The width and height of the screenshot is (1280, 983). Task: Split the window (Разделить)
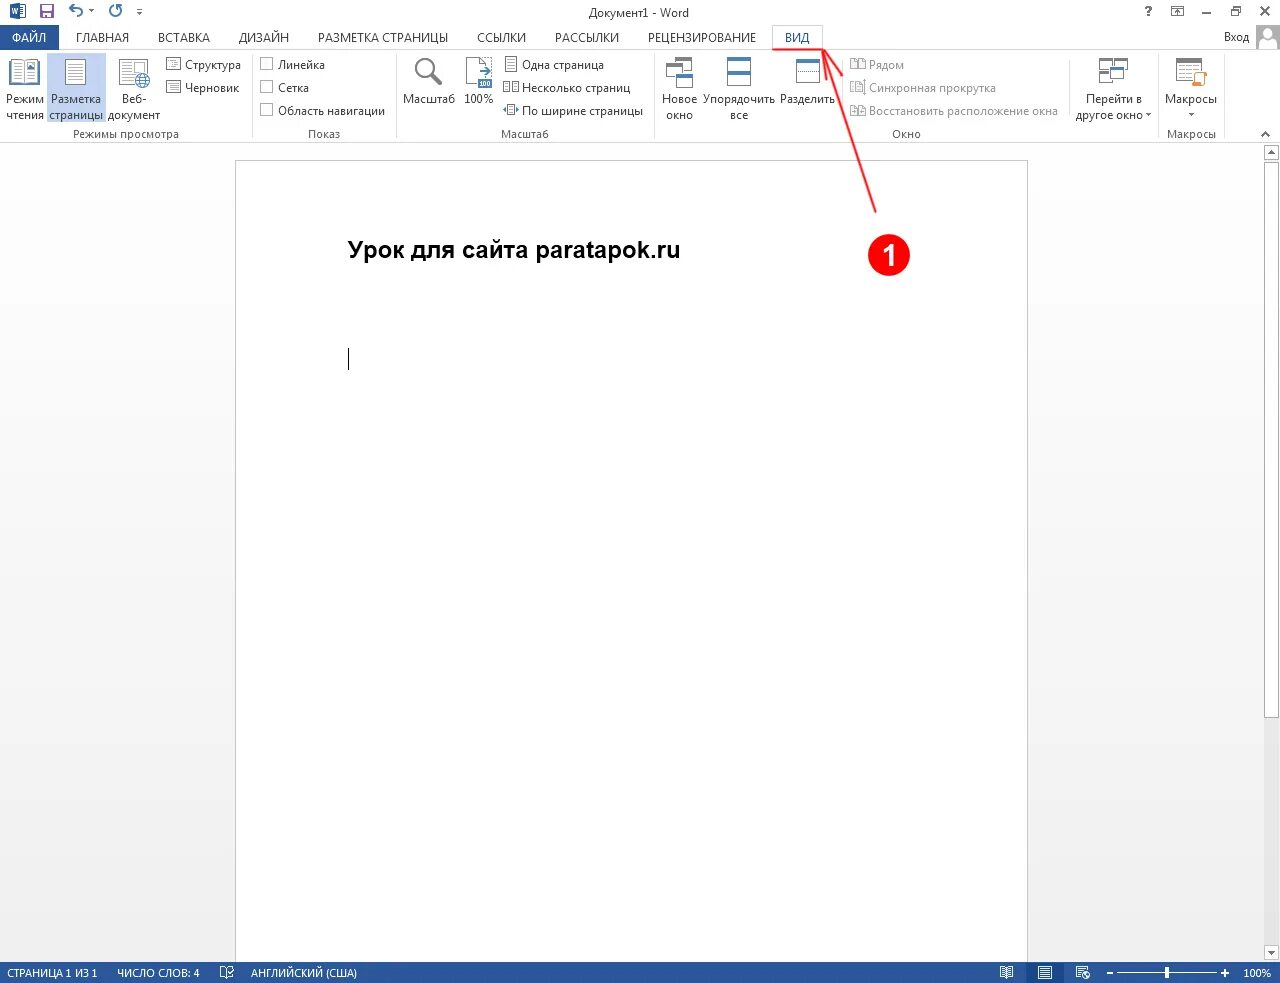tap(807, 82)
